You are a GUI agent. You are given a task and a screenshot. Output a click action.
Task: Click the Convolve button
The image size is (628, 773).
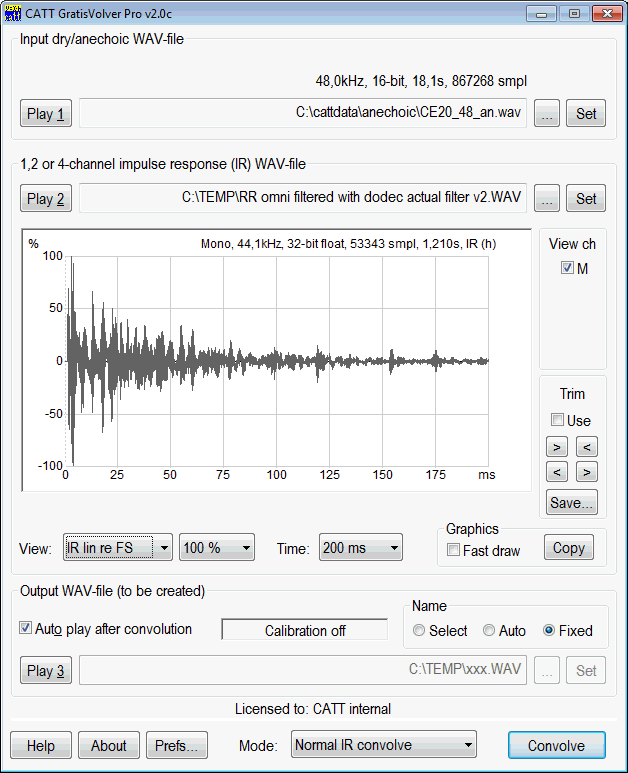(556, 745)
